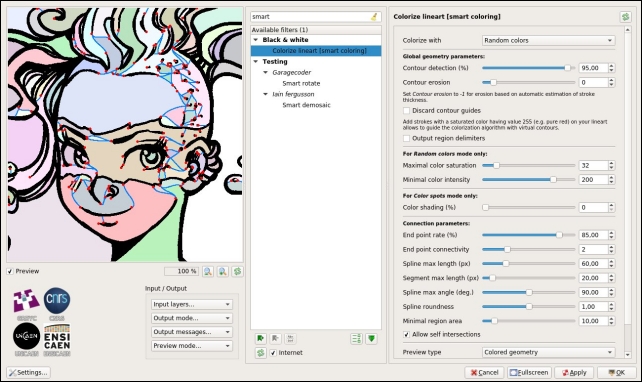This screenshot has height=382, width=642.
Task: Select the Smart rotate filter
Action: [x=301, y=84]
